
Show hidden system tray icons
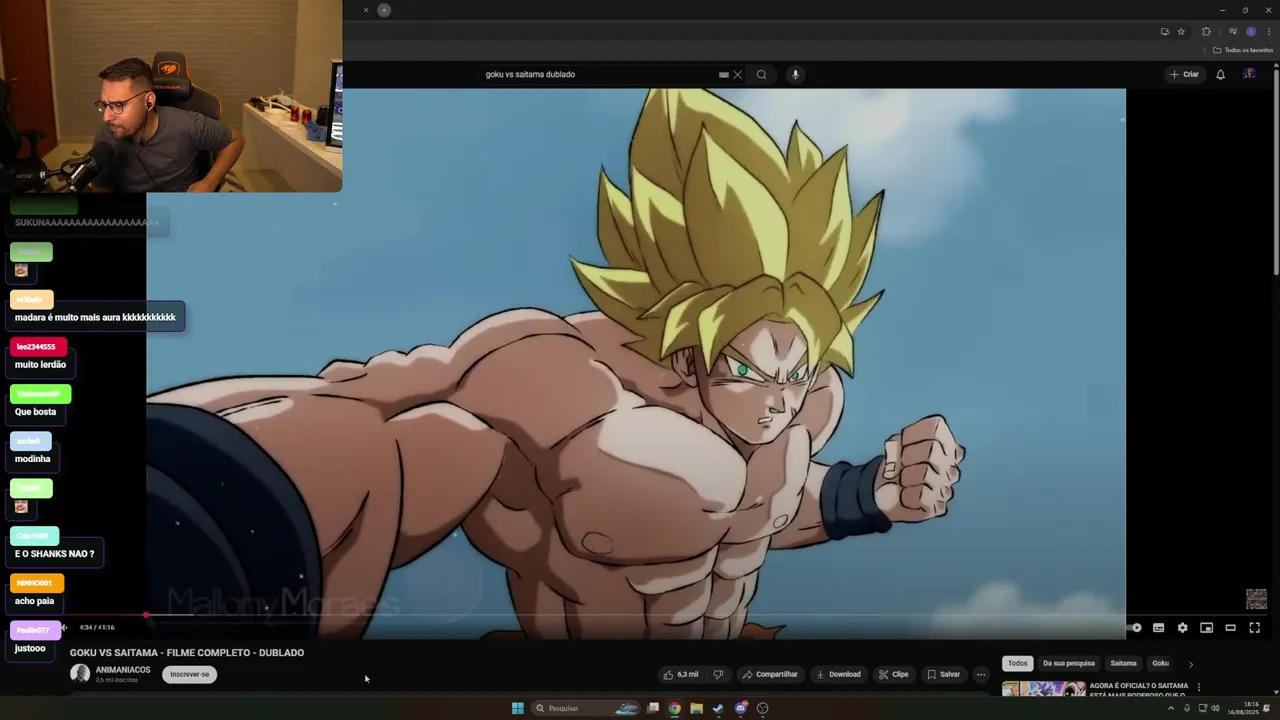click(x=1171, y=708)
